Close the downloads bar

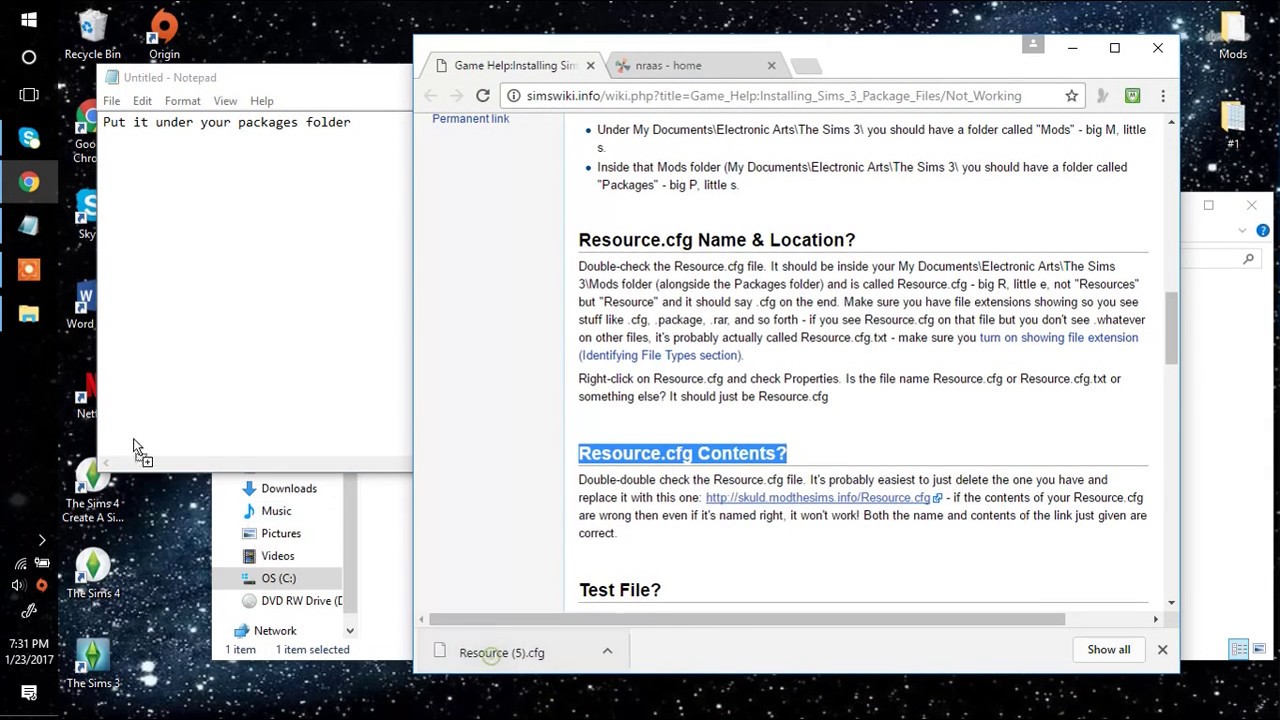(1162, 650)
